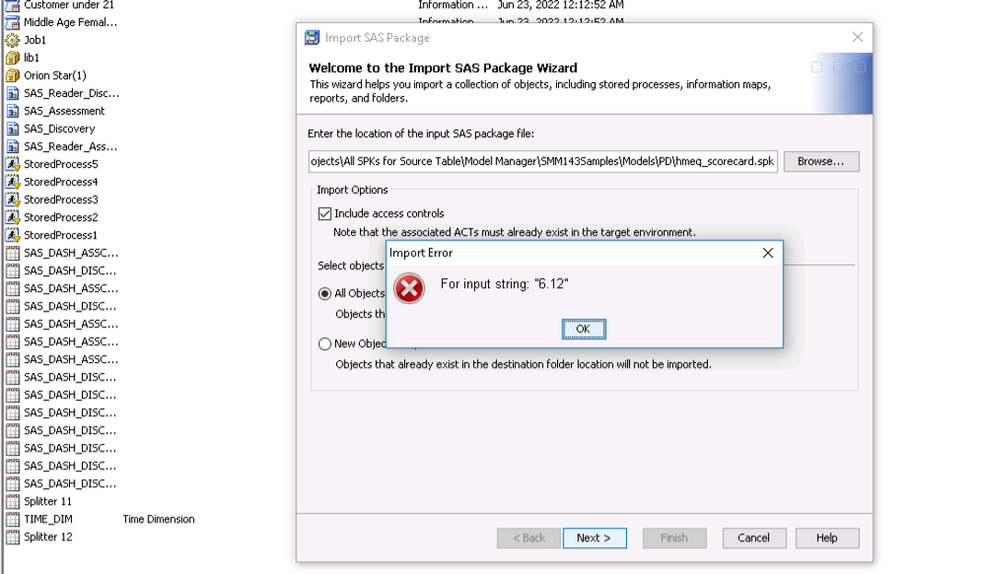Click the Customer under 21 icon
Image resolution: width=999 pixels, height=574 pixels.
12,5
